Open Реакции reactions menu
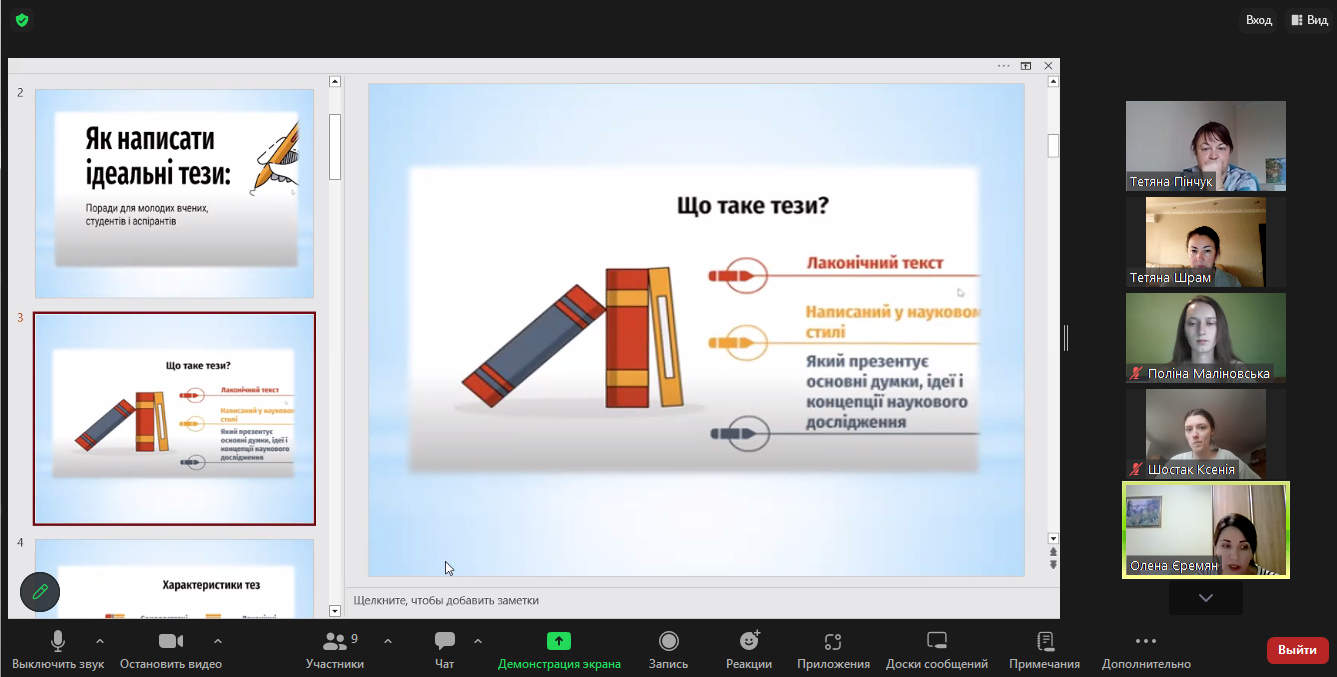 (x=749, y=650)
